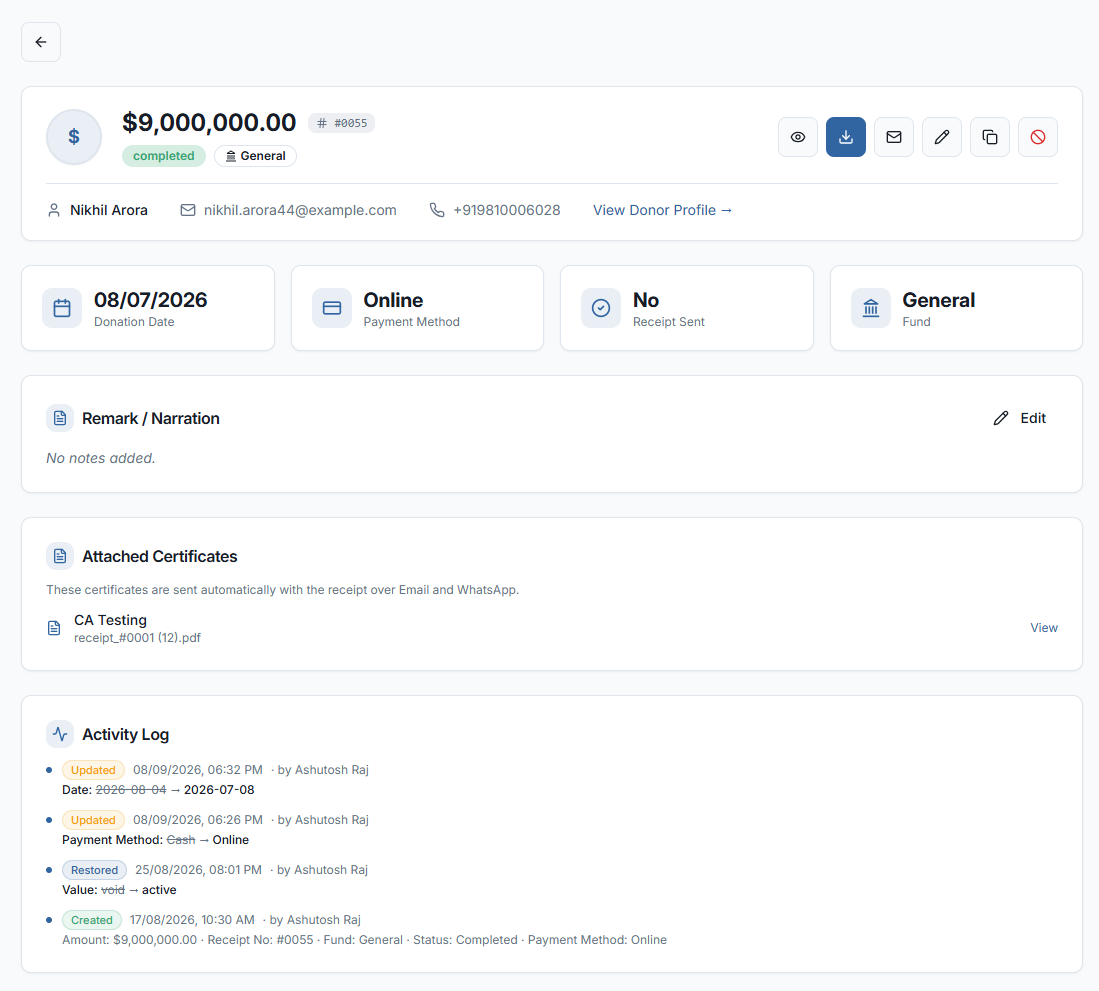Viewport: 1099px width, 991px height.
Task: Click the Restored activity badge
Action: pyautogui.click(x=95, y=870)
